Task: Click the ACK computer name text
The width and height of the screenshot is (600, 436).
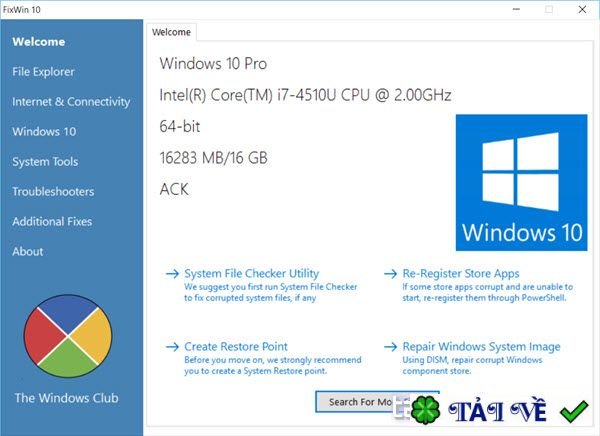Action: (x=174, y=189)
